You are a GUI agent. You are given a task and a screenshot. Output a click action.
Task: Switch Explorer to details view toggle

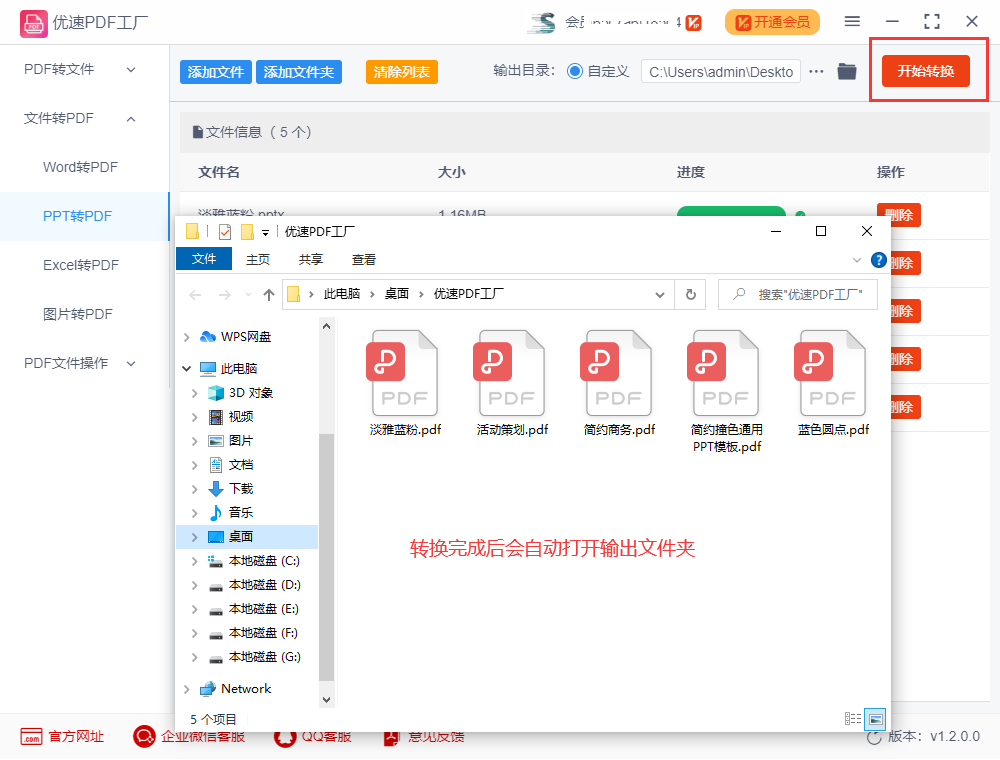(x=852, y=719)
